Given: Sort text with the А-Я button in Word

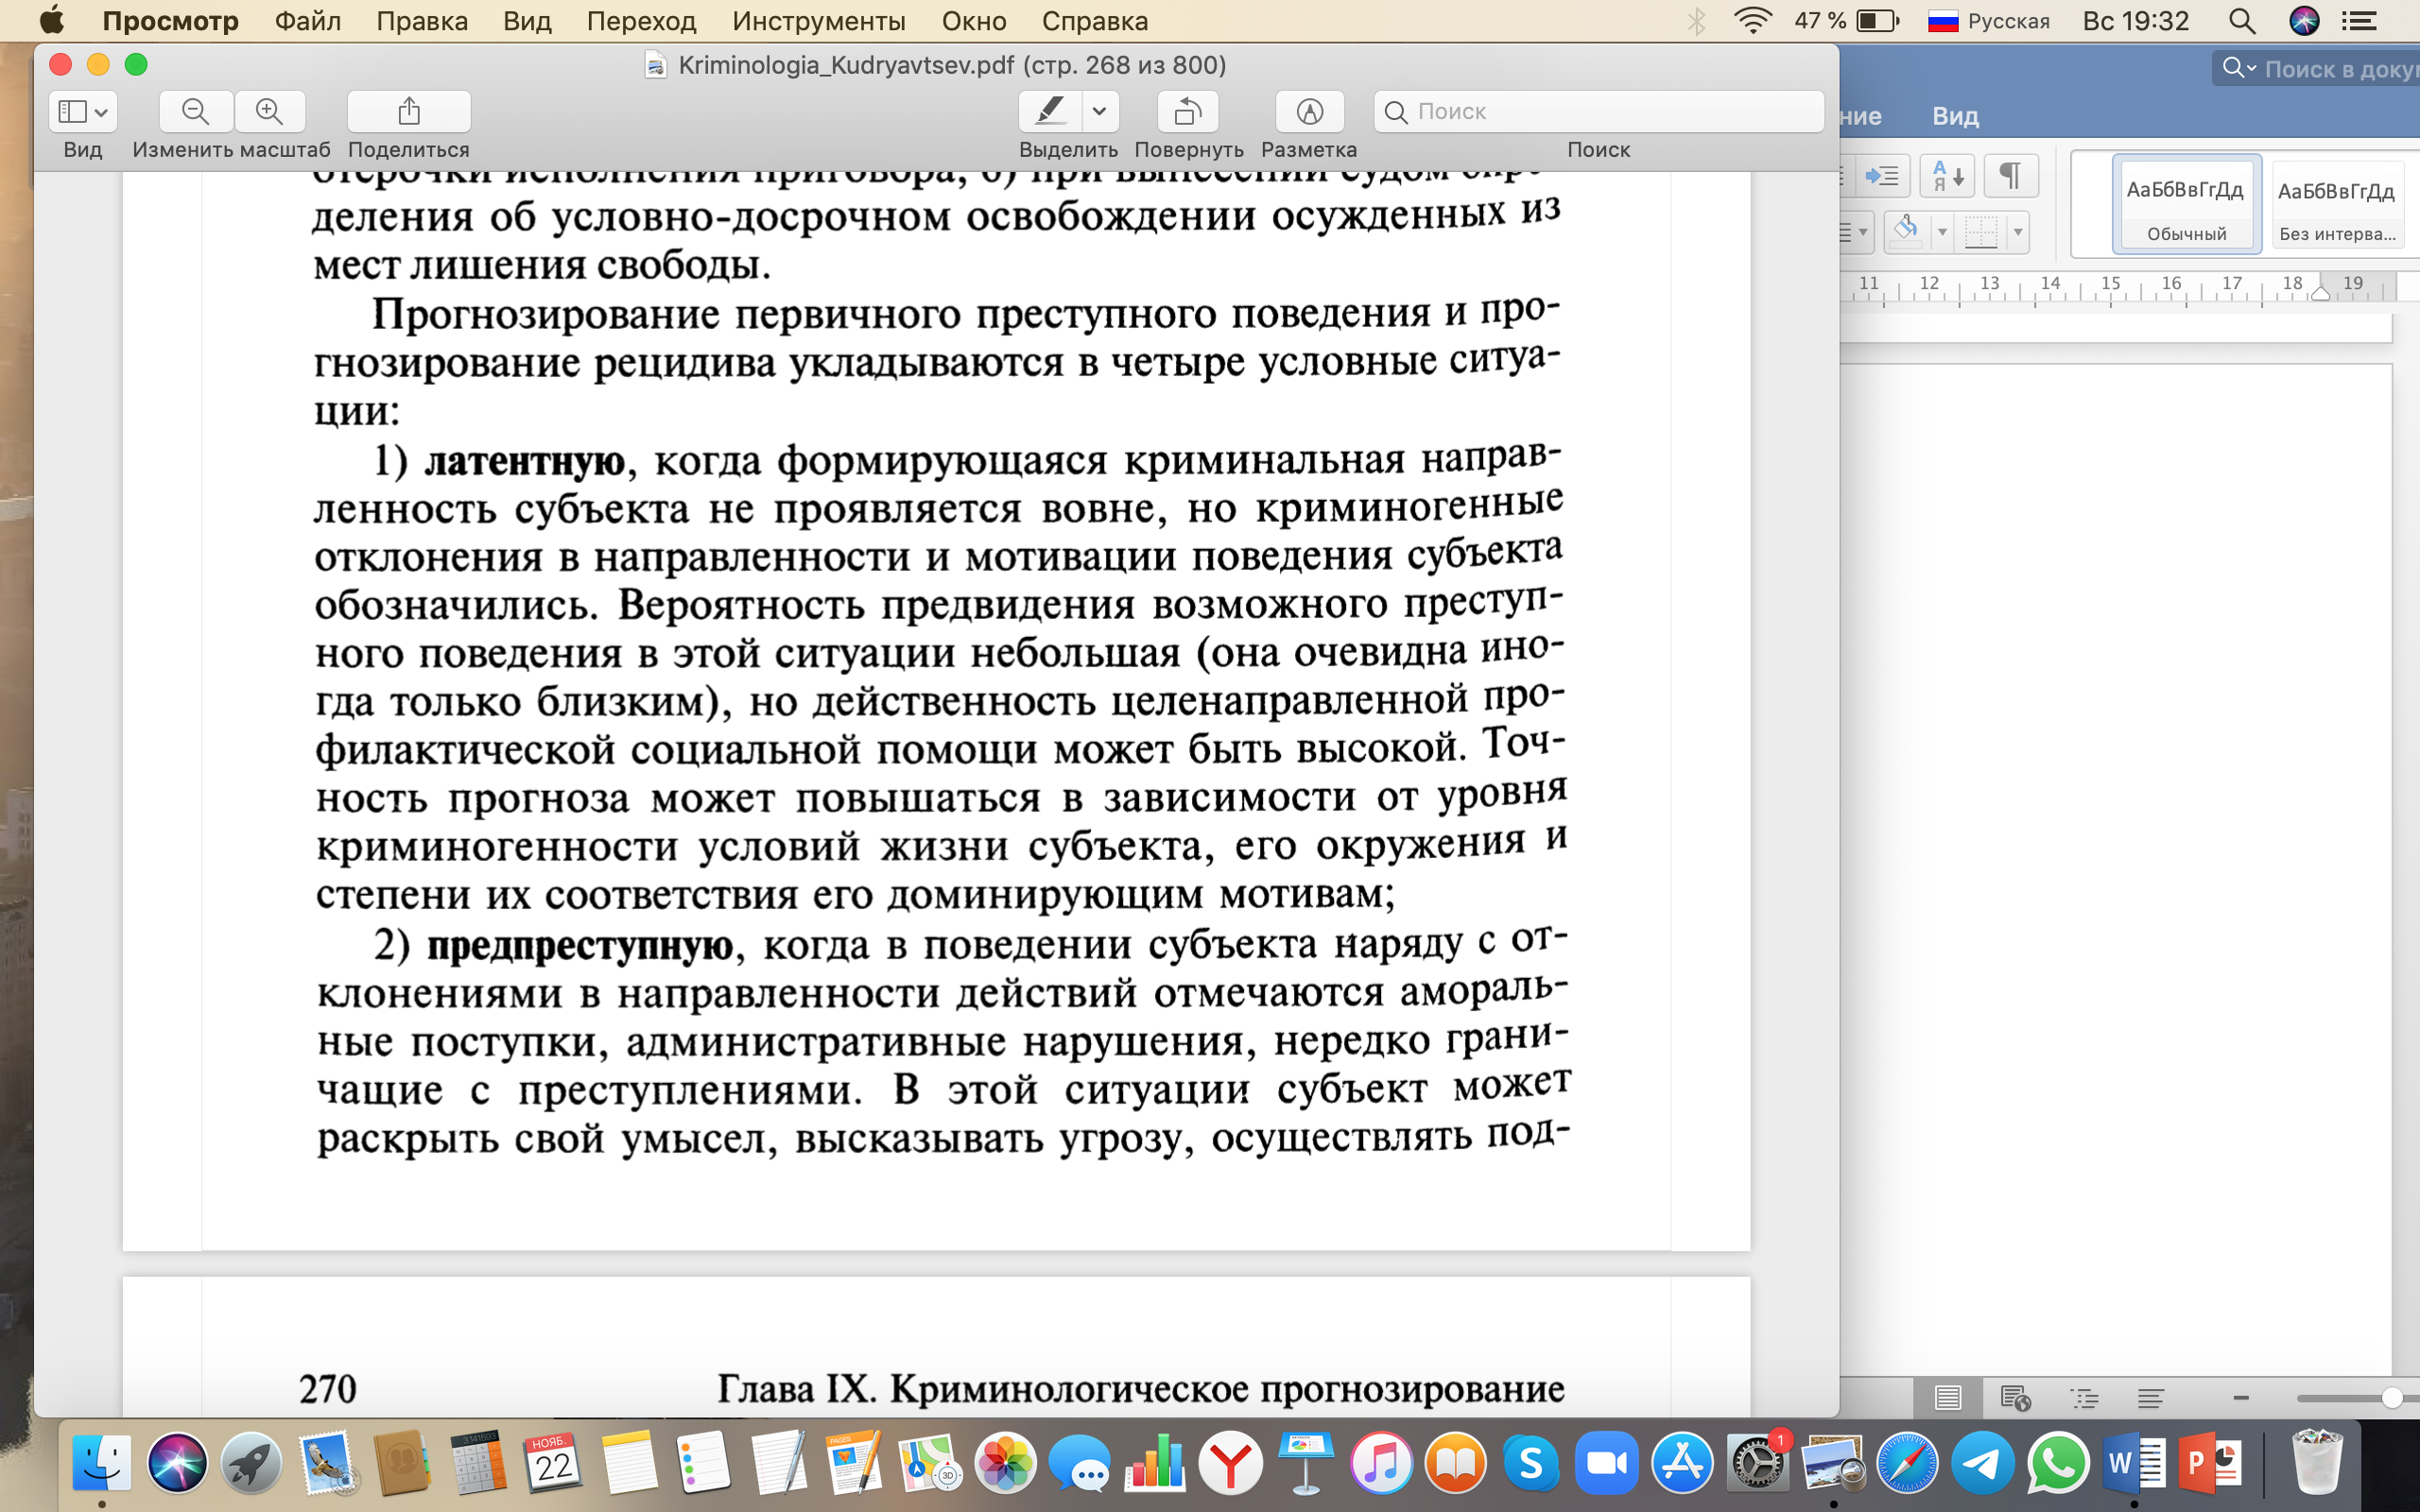Looking at the screenshot, I should tap(1947, 176).
